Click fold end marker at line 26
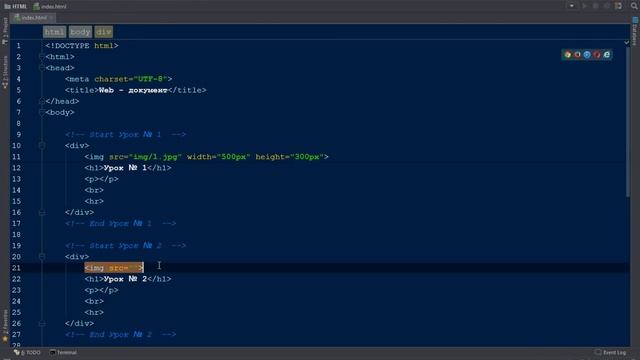Viewport: 640px width, 360px height. (42, 323)
